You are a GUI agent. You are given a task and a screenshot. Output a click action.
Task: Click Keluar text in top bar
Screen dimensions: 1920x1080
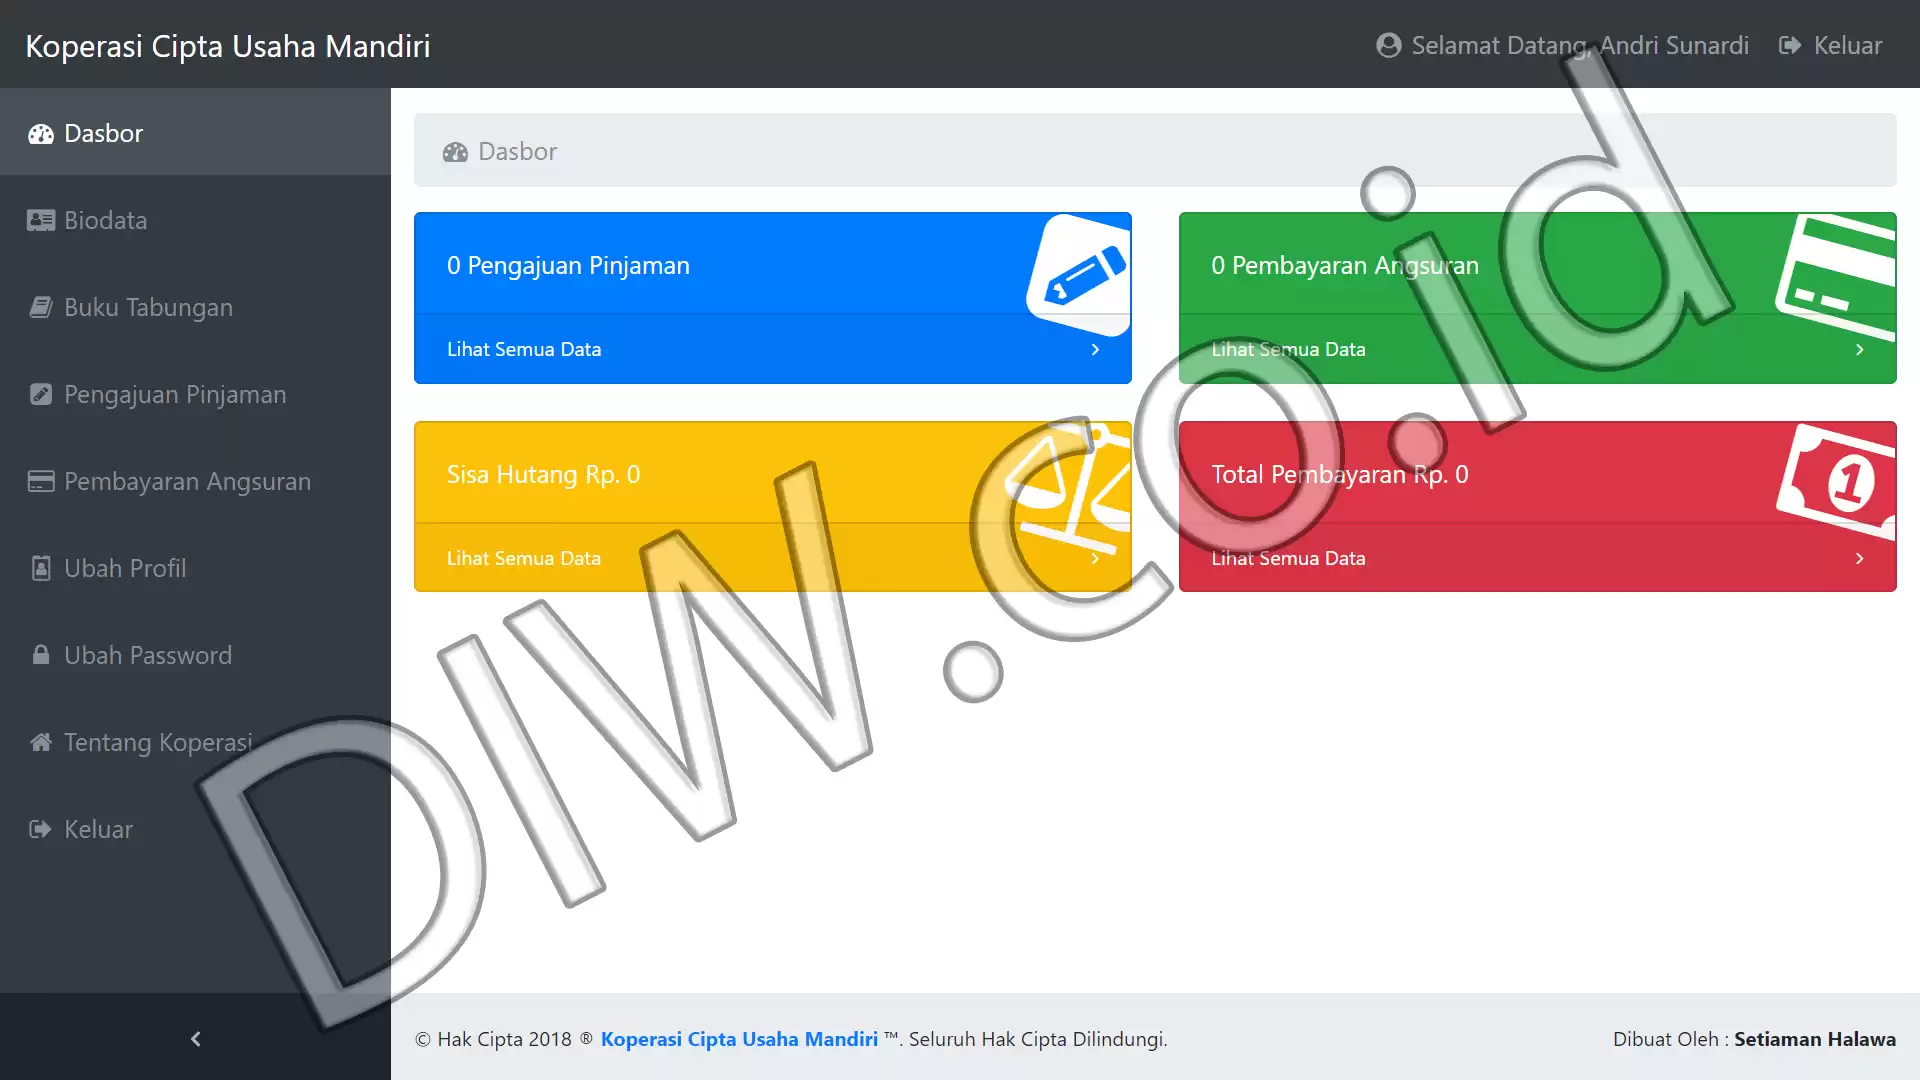tap(1847, 46)
